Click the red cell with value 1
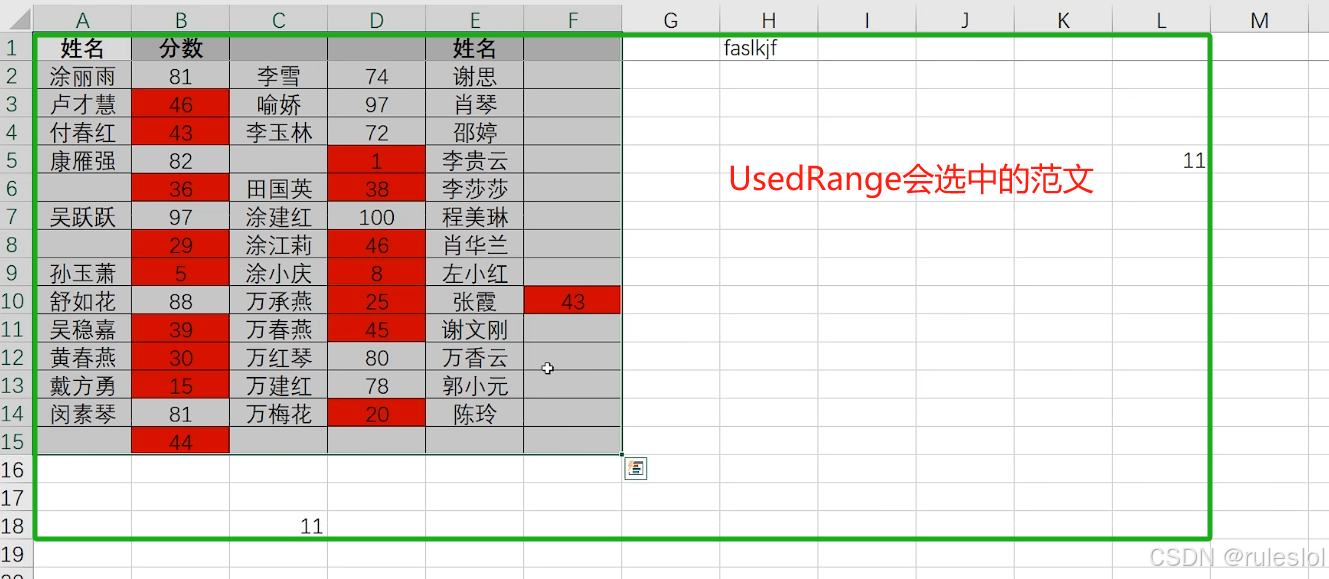Image resolution: width=1329 pixels, height=579 pixels. (377, 160)
